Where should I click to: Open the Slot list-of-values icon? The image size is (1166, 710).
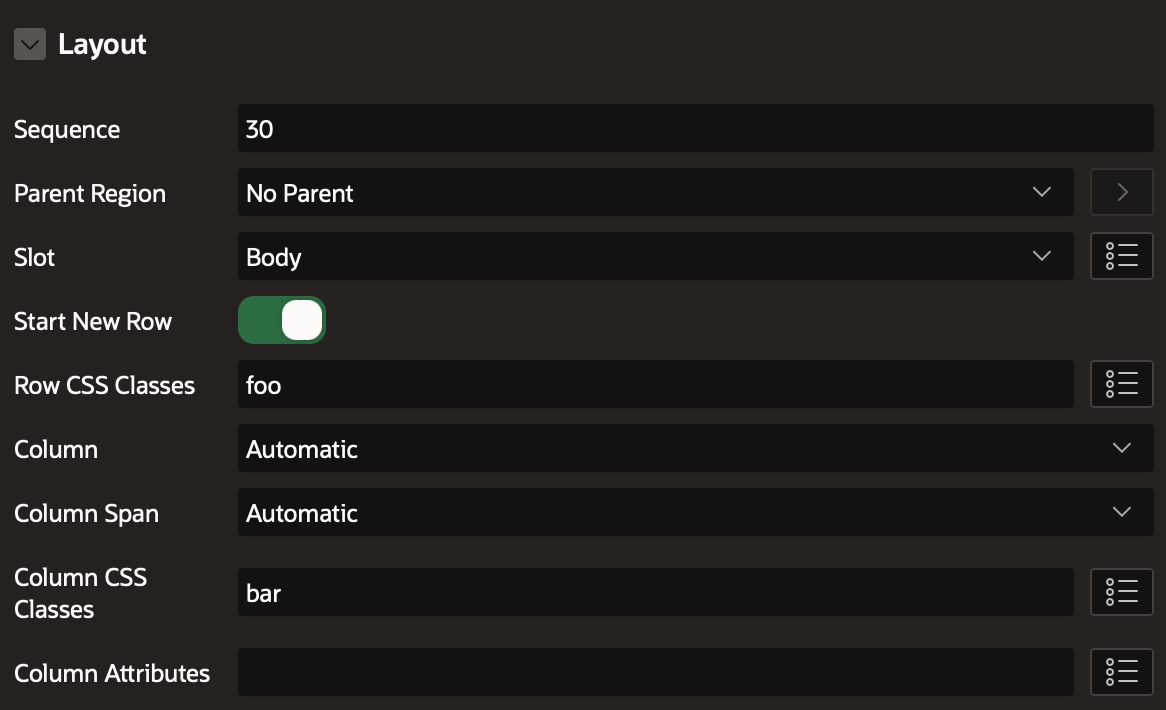(1121, 257)
